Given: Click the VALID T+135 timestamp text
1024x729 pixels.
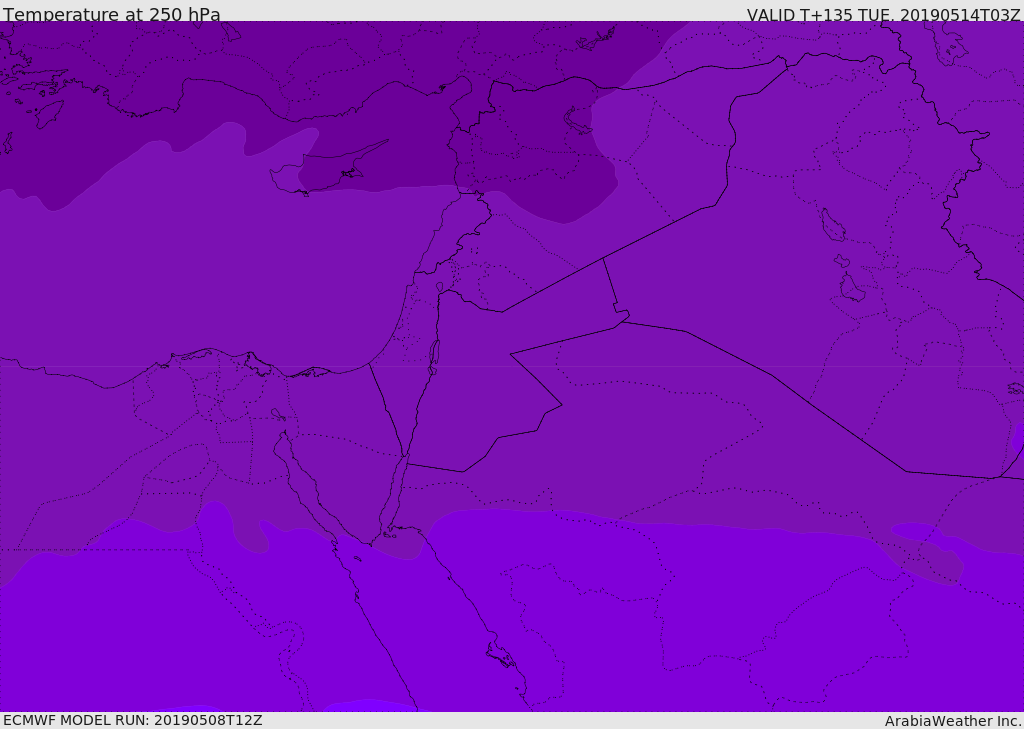Looking at the screenshot, I should [x=883, y=15].
